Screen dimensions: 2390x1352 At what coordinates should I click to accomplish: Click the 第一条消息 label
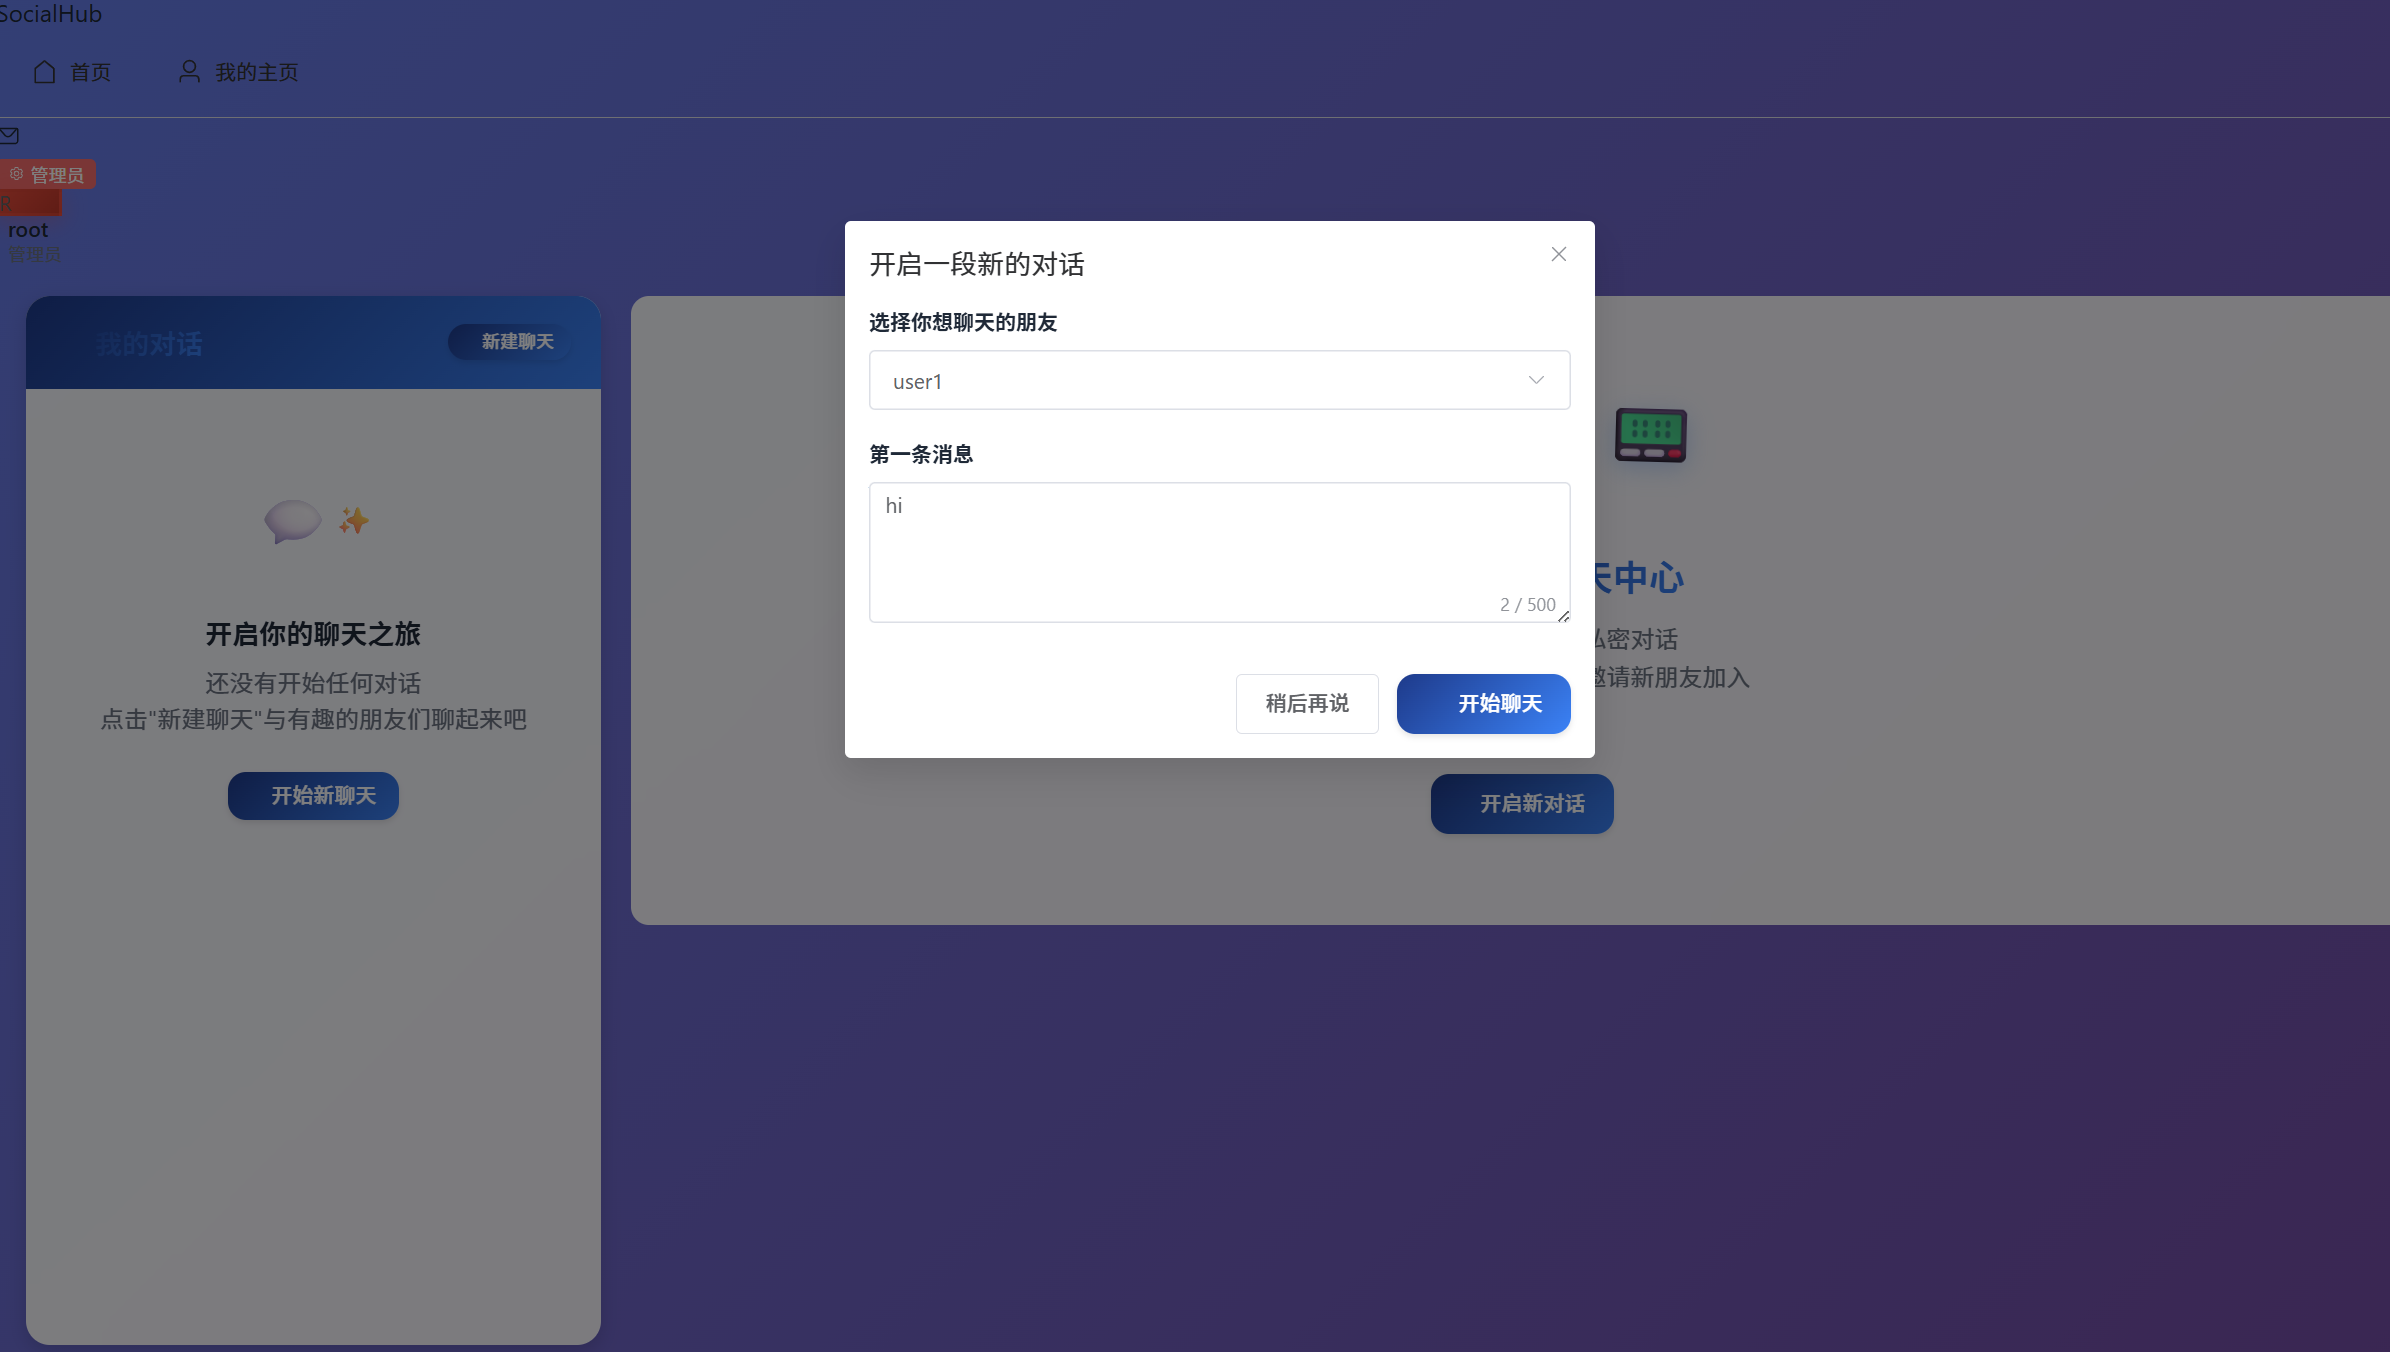coord(921,455)
